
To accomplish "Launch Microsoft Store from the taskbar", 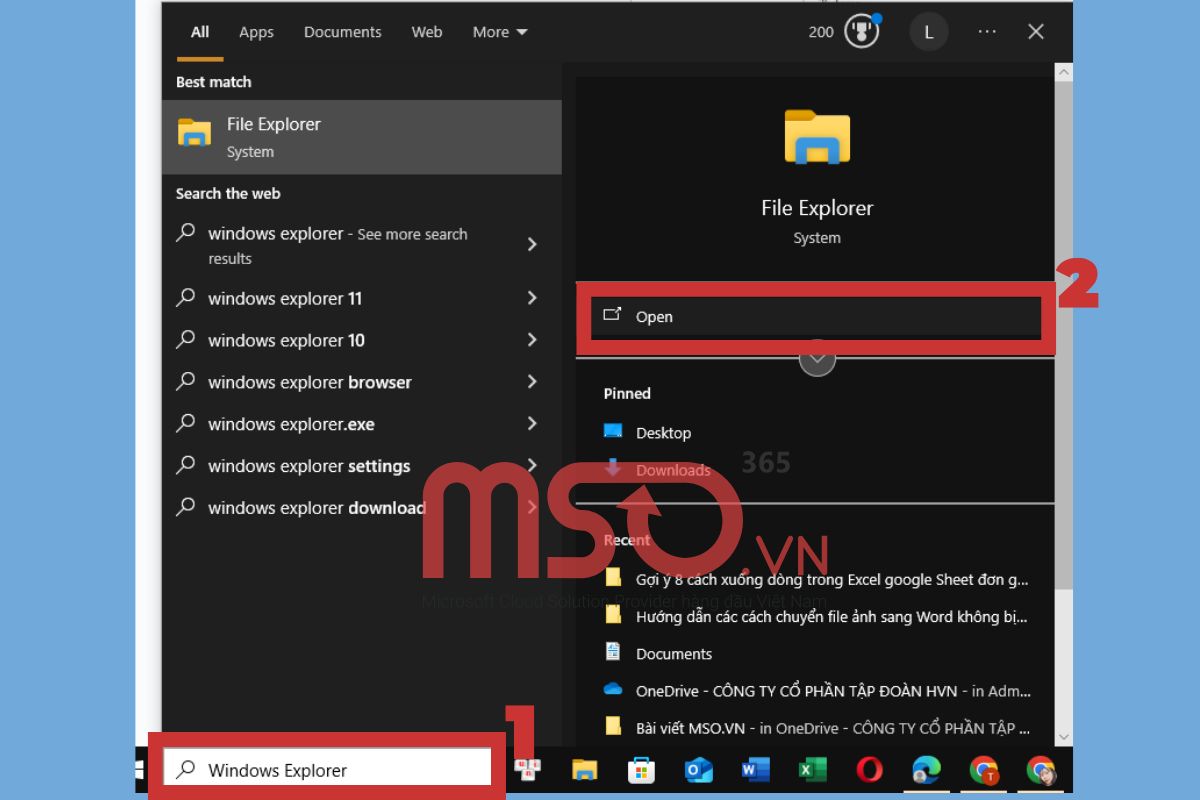I will [641, 770].
